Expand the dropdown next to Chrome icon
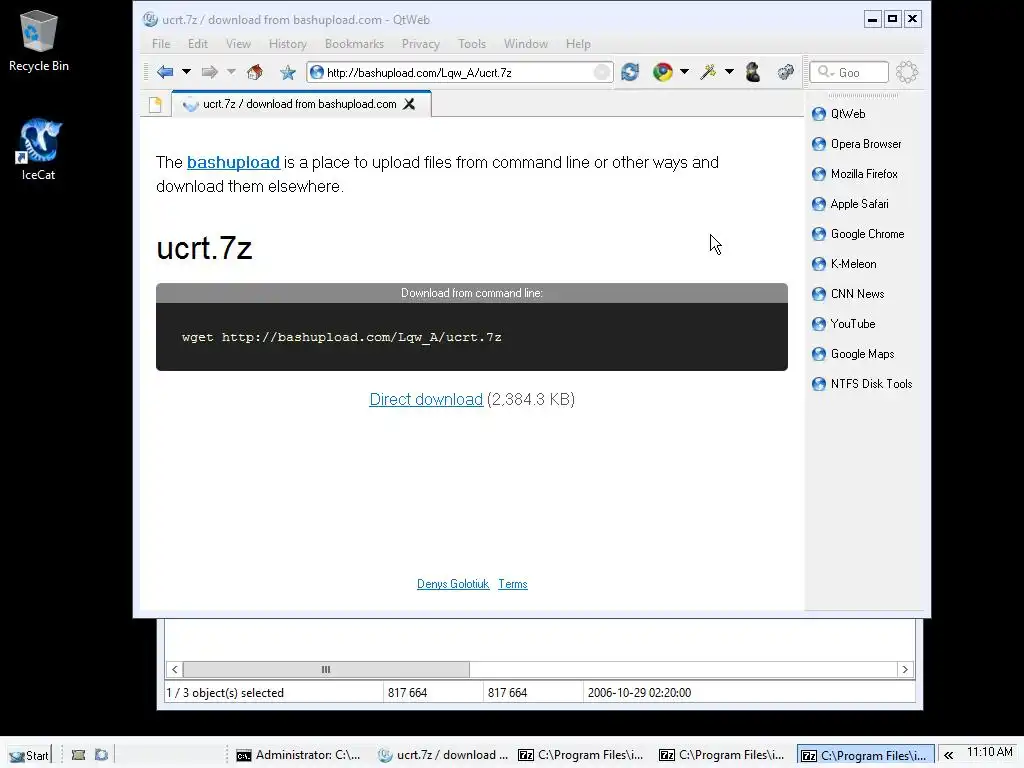Image resolution: width=1024 pixels, height=768 pixels. pos(684,72)
